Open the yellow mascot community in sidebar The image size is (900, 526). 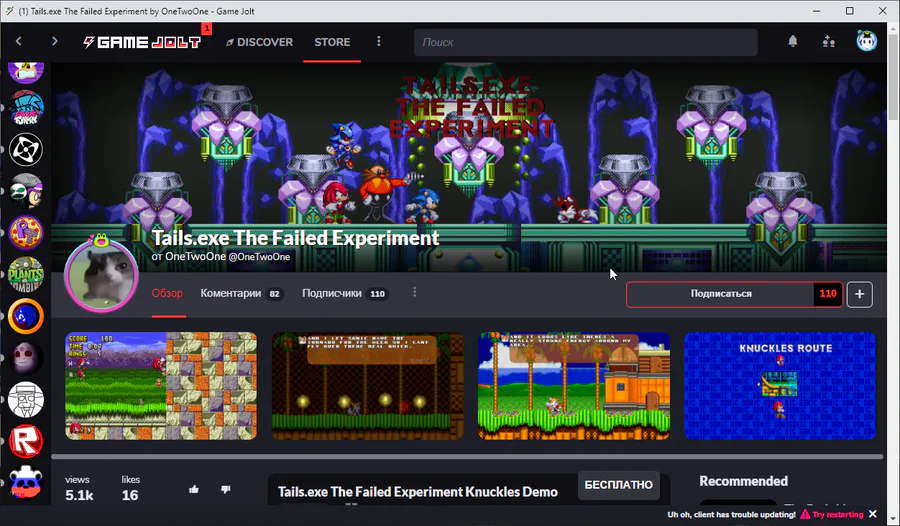[x=26, y=72]
